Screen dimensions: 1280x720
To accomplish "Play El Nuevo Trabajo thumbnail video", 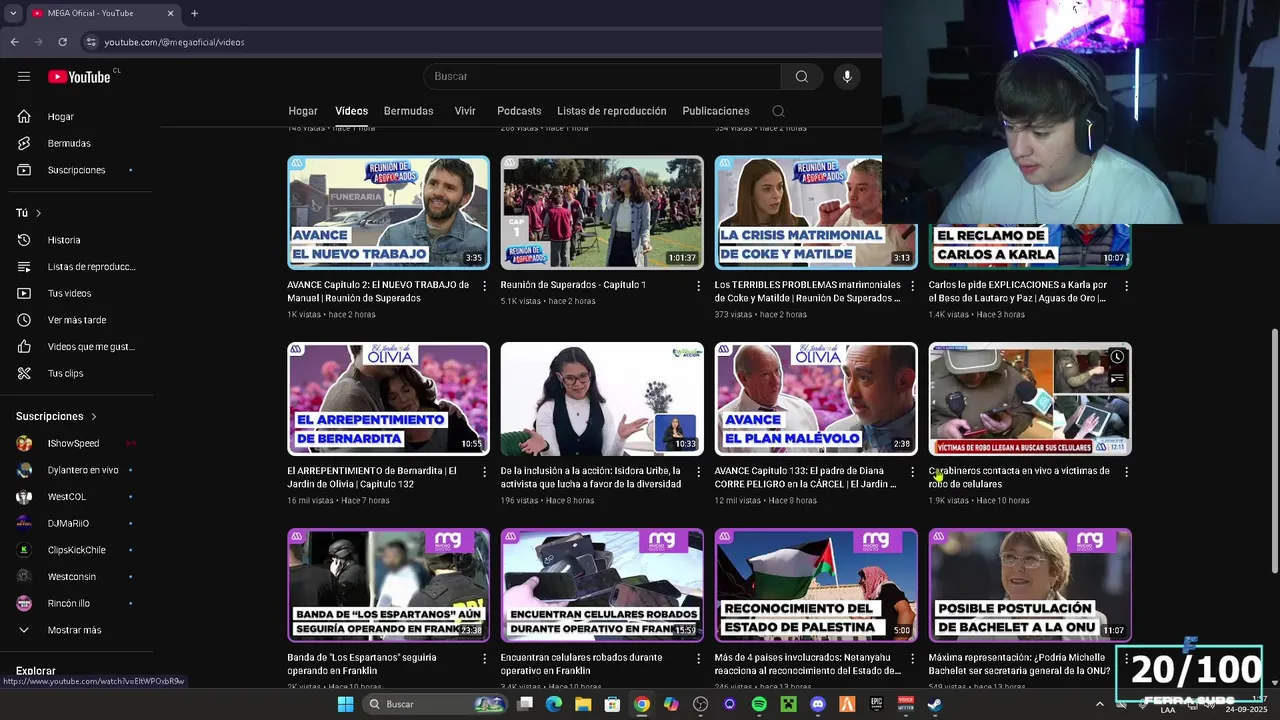I will click(389, 212).
